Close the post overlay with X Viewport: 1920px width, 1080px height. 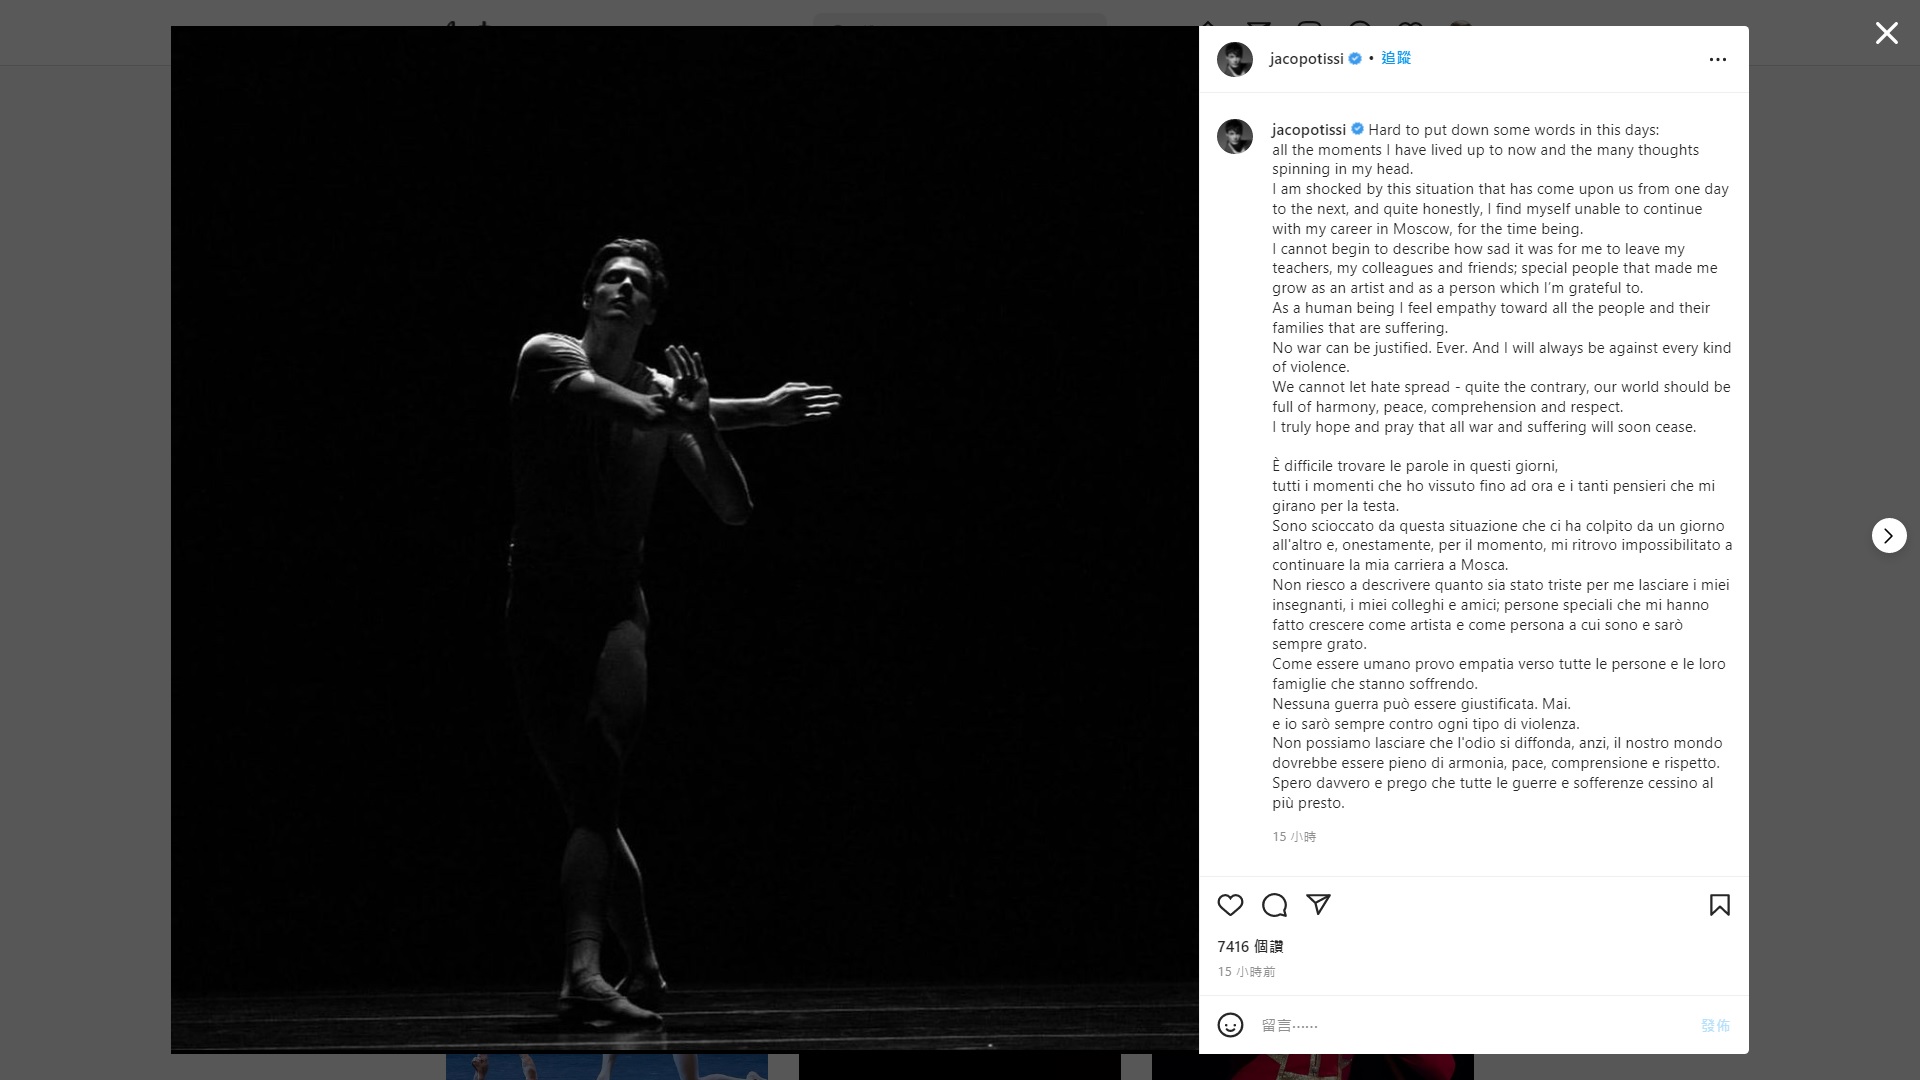click(x=1886, y=34)
